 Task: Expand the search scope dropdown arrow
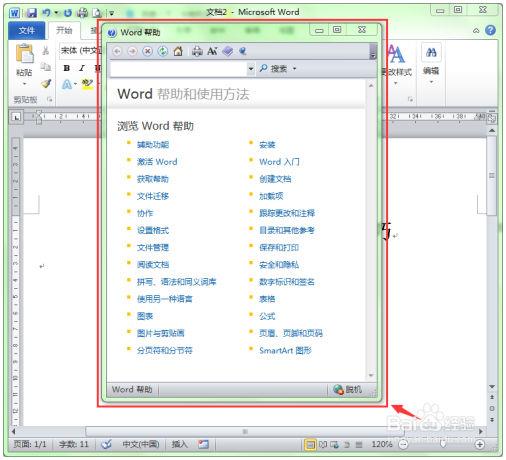pyautogui.click(x=294, y=69)
